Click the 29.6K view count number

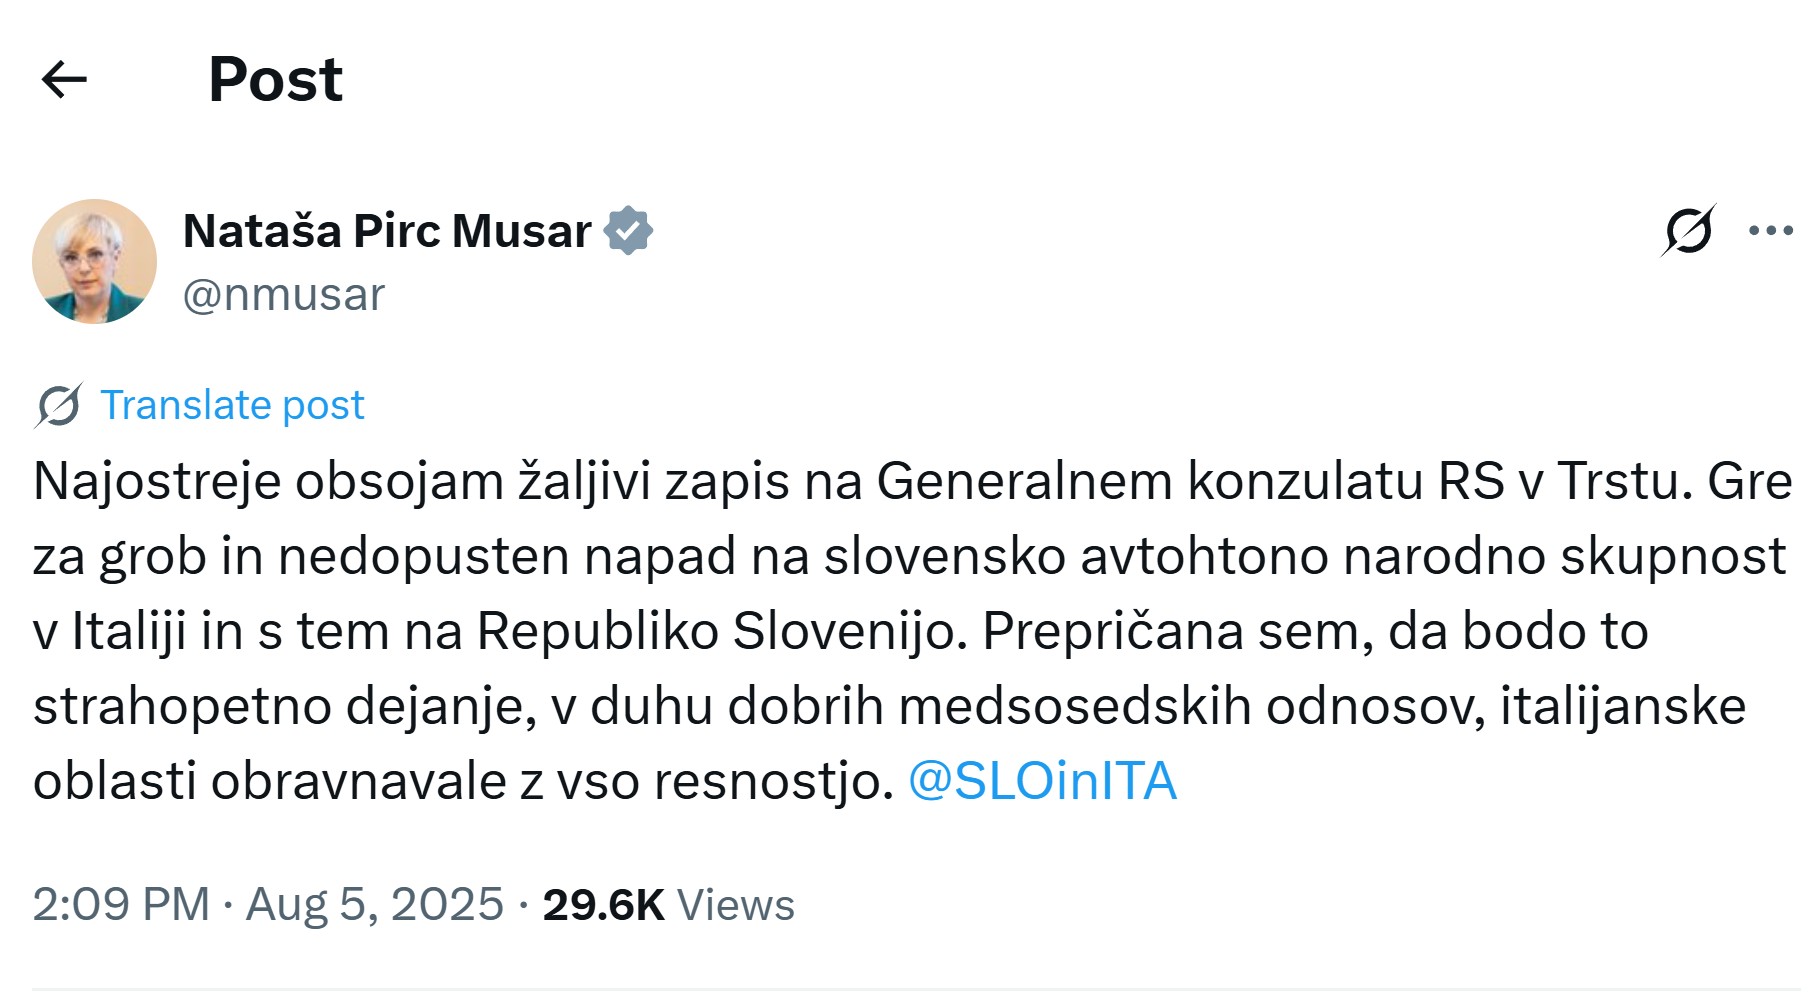pos(603,904)
